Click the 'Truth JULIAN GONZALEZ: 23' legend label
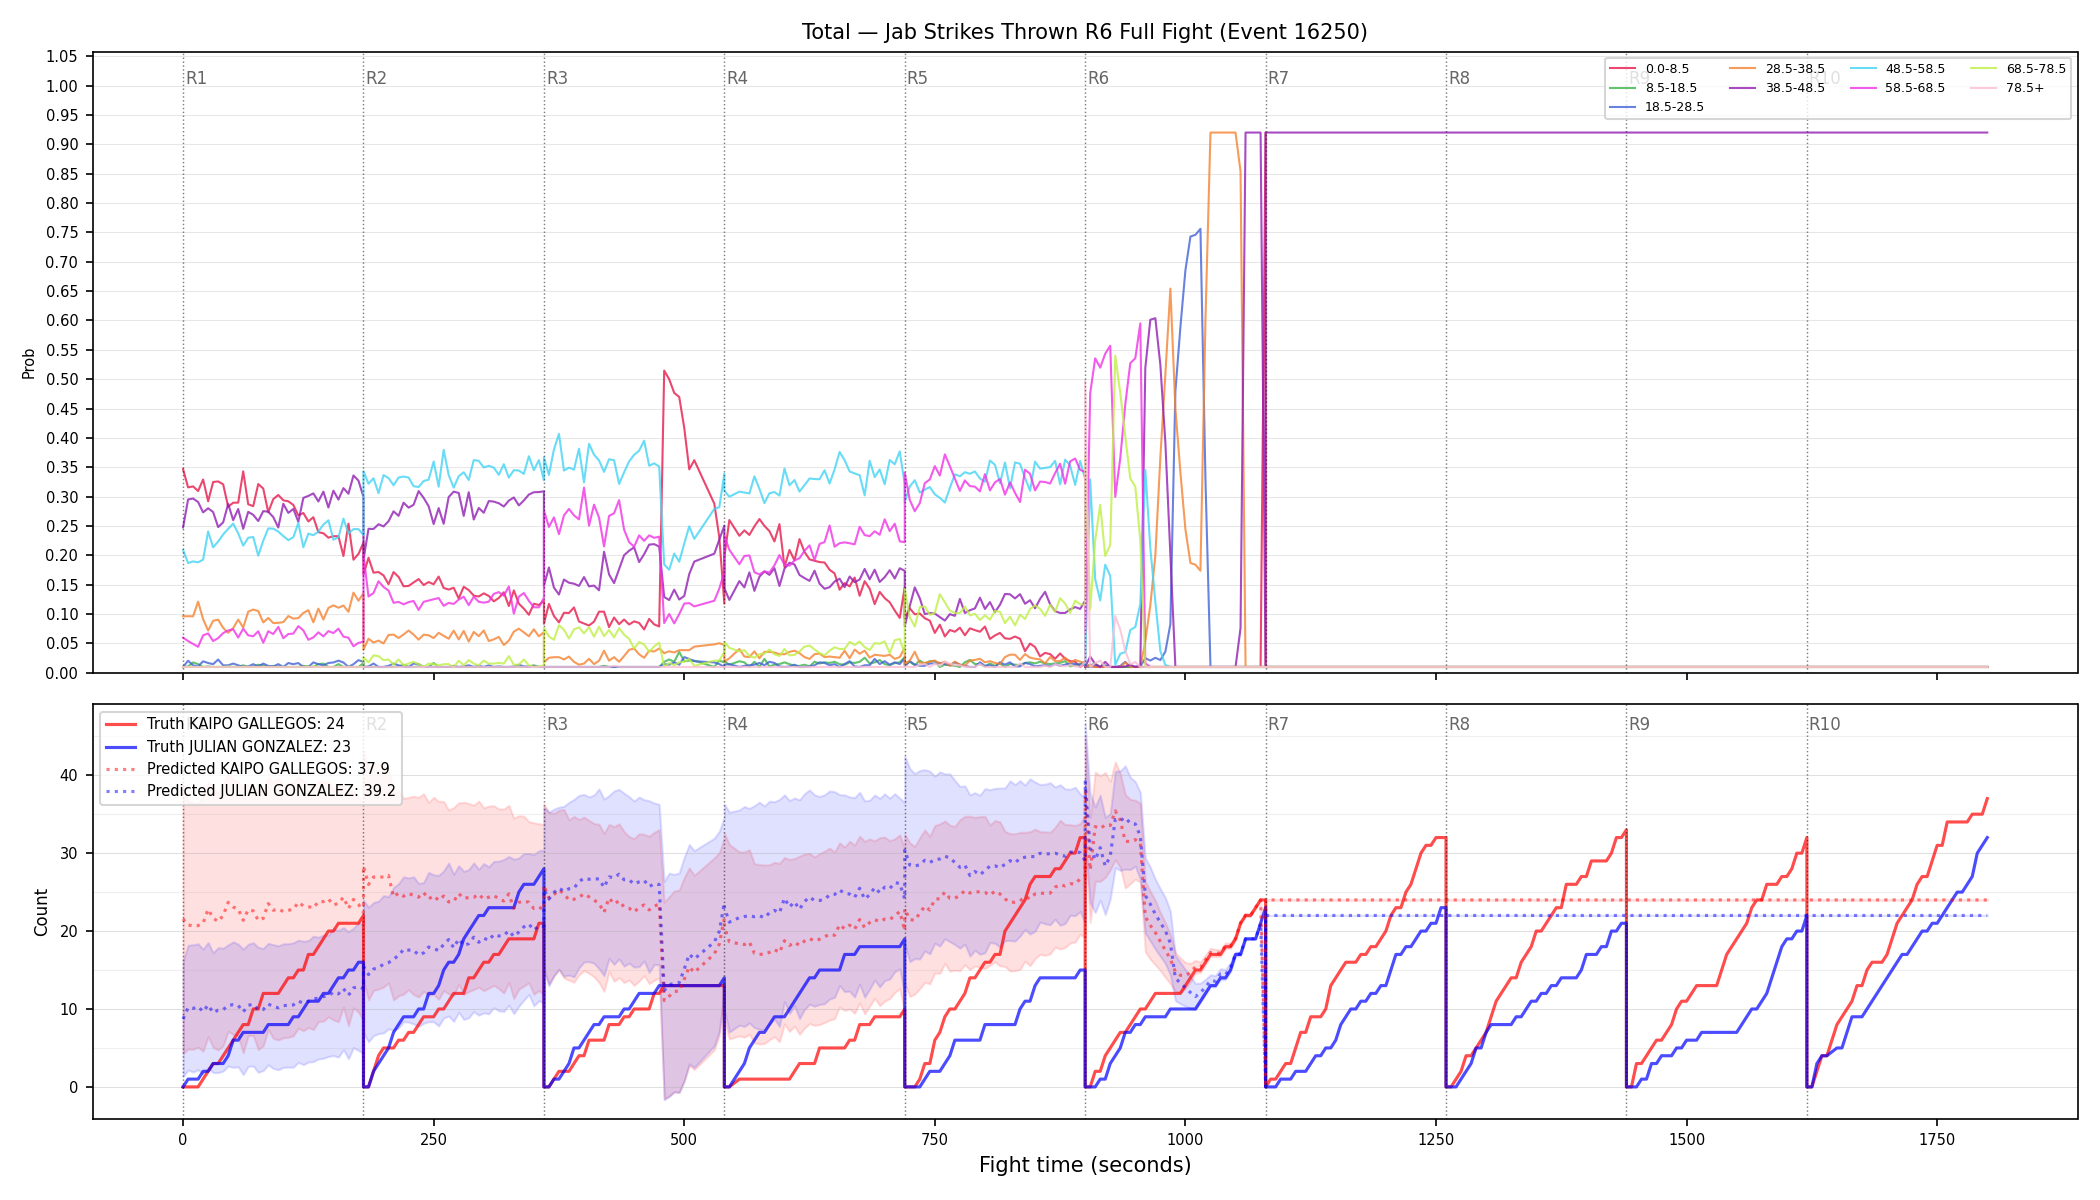2100x1200 pixels. (x=248, y=746)
